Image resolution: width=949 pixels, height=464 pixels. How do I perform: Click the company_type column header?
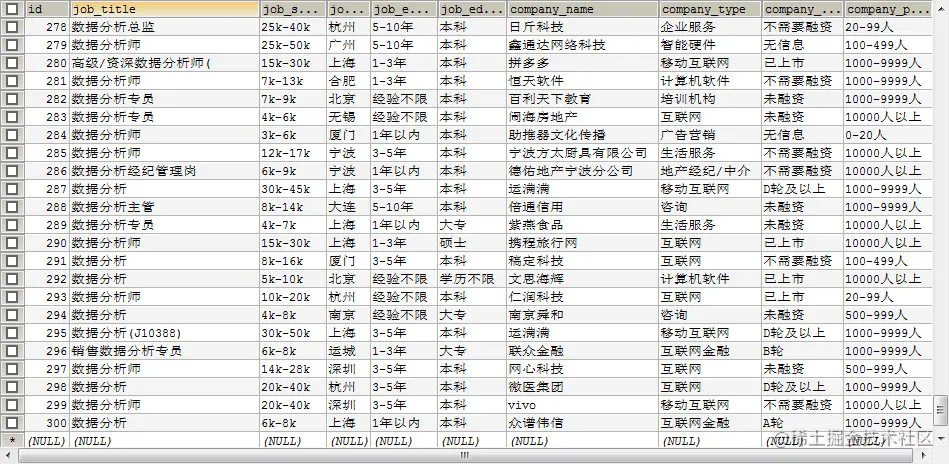click(710, 9)
